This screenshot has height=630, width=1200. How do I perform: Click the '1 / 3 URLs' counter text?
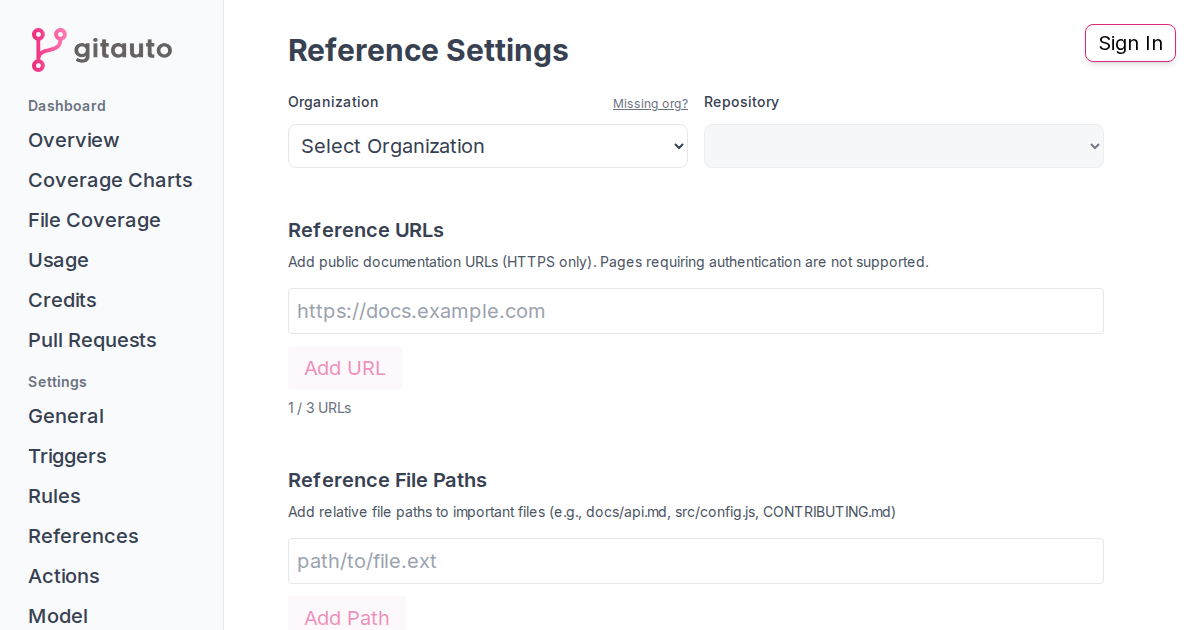[x=320, y=408]
